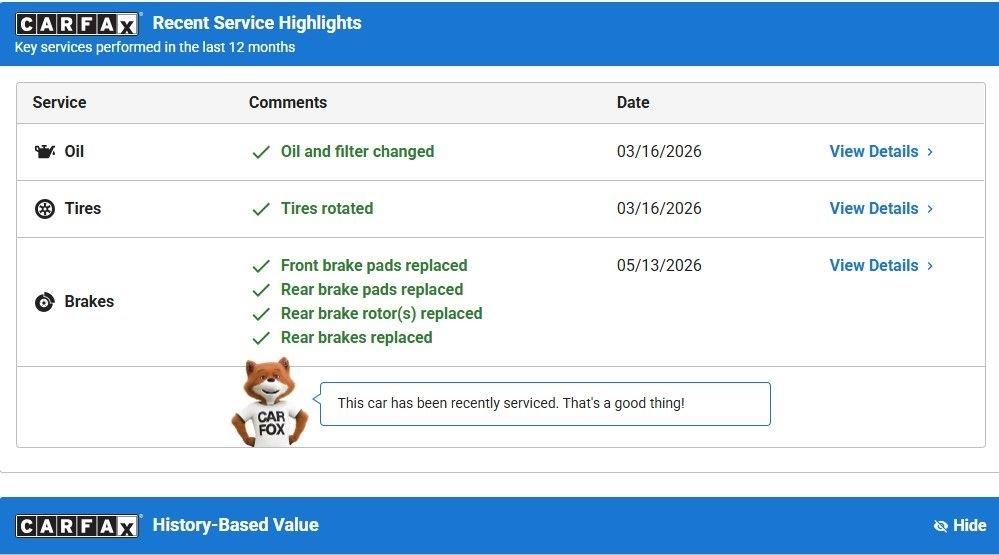This screenshot has width=999, height=555.
Task: Click the CARFAX logo in Recent Service Highlights
Action: click(x=77, y=24)
